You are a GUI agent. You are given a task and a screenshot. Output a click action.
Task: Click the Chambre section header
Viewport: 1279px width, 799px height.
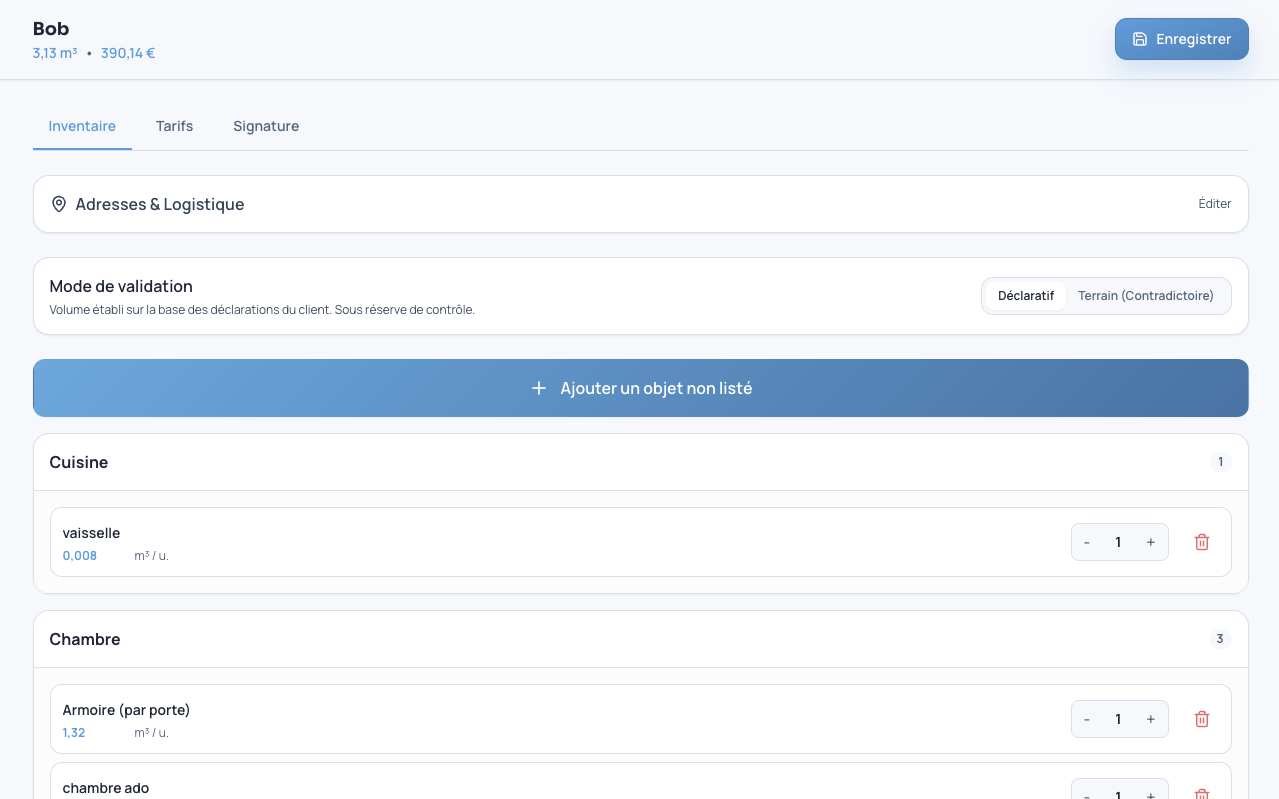coord(641,639)
